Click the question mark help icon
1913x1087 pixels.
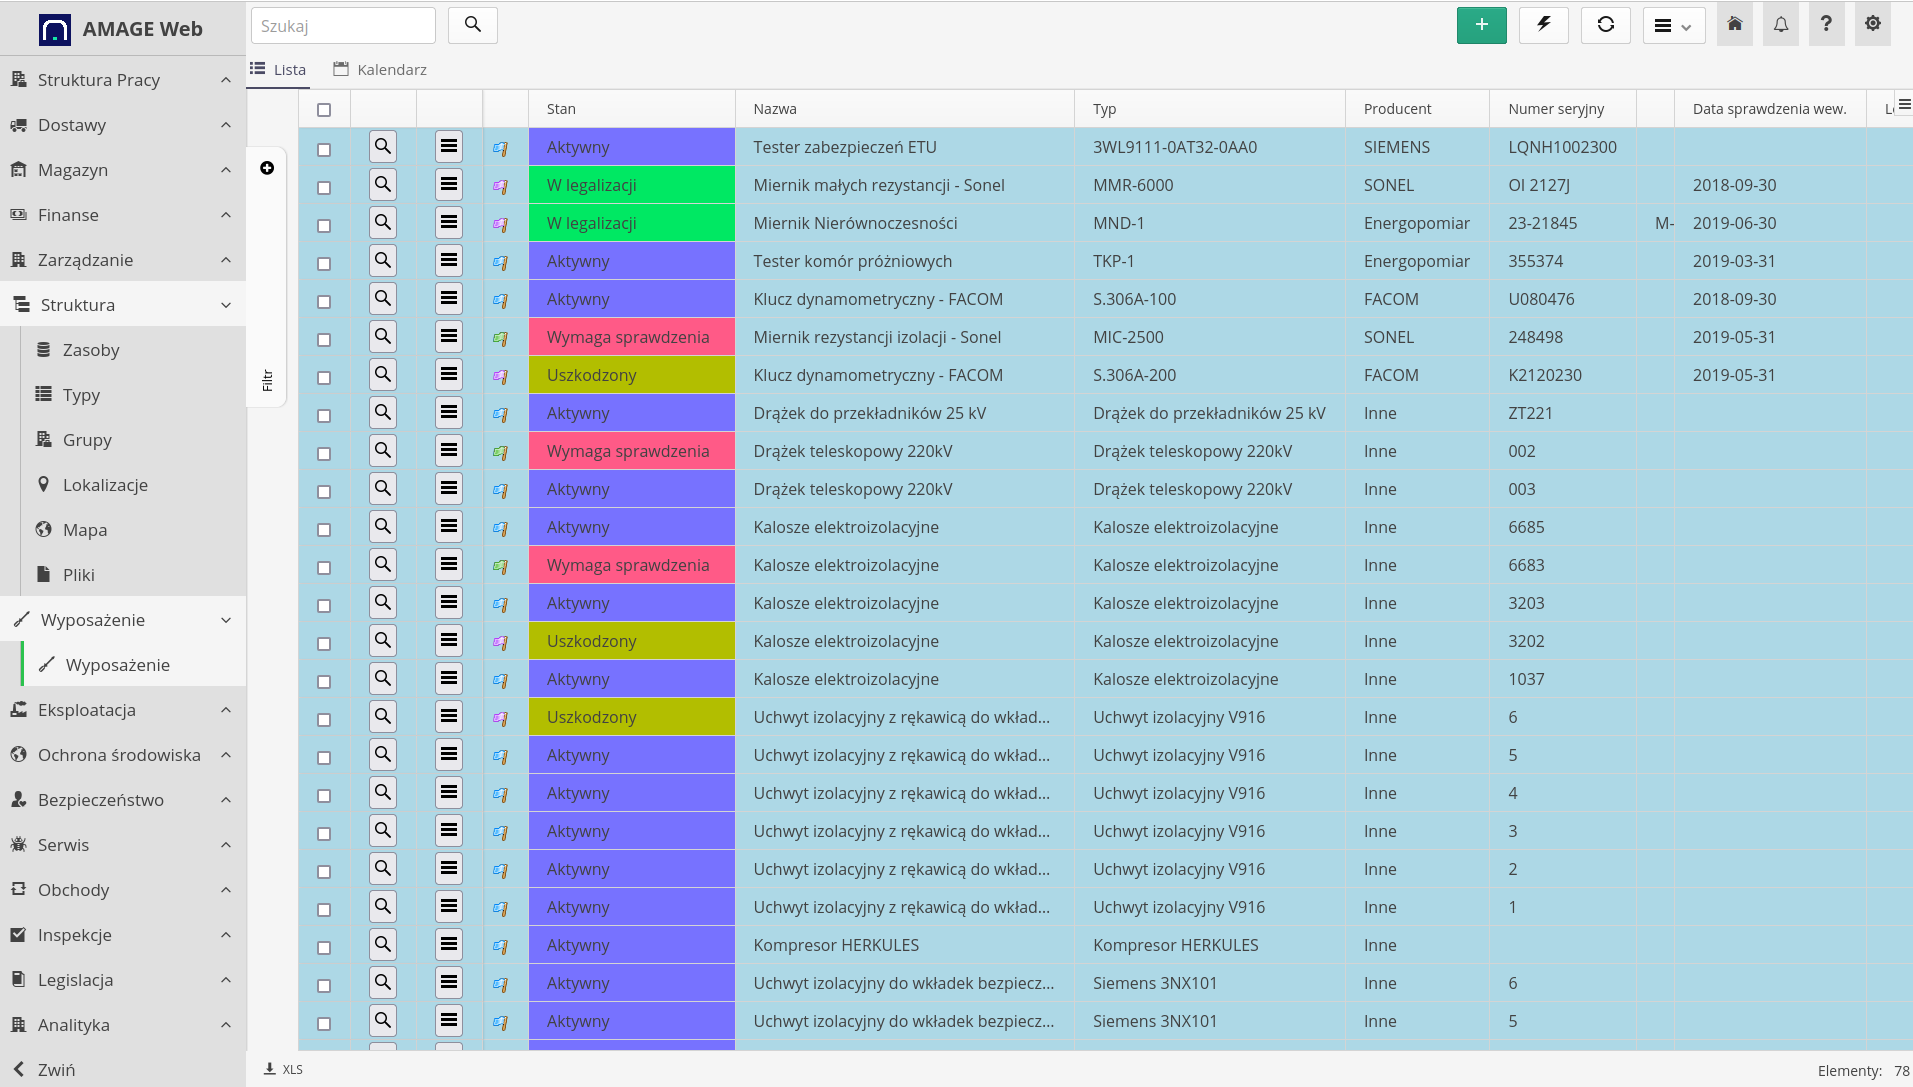[x=1826, y=25]
